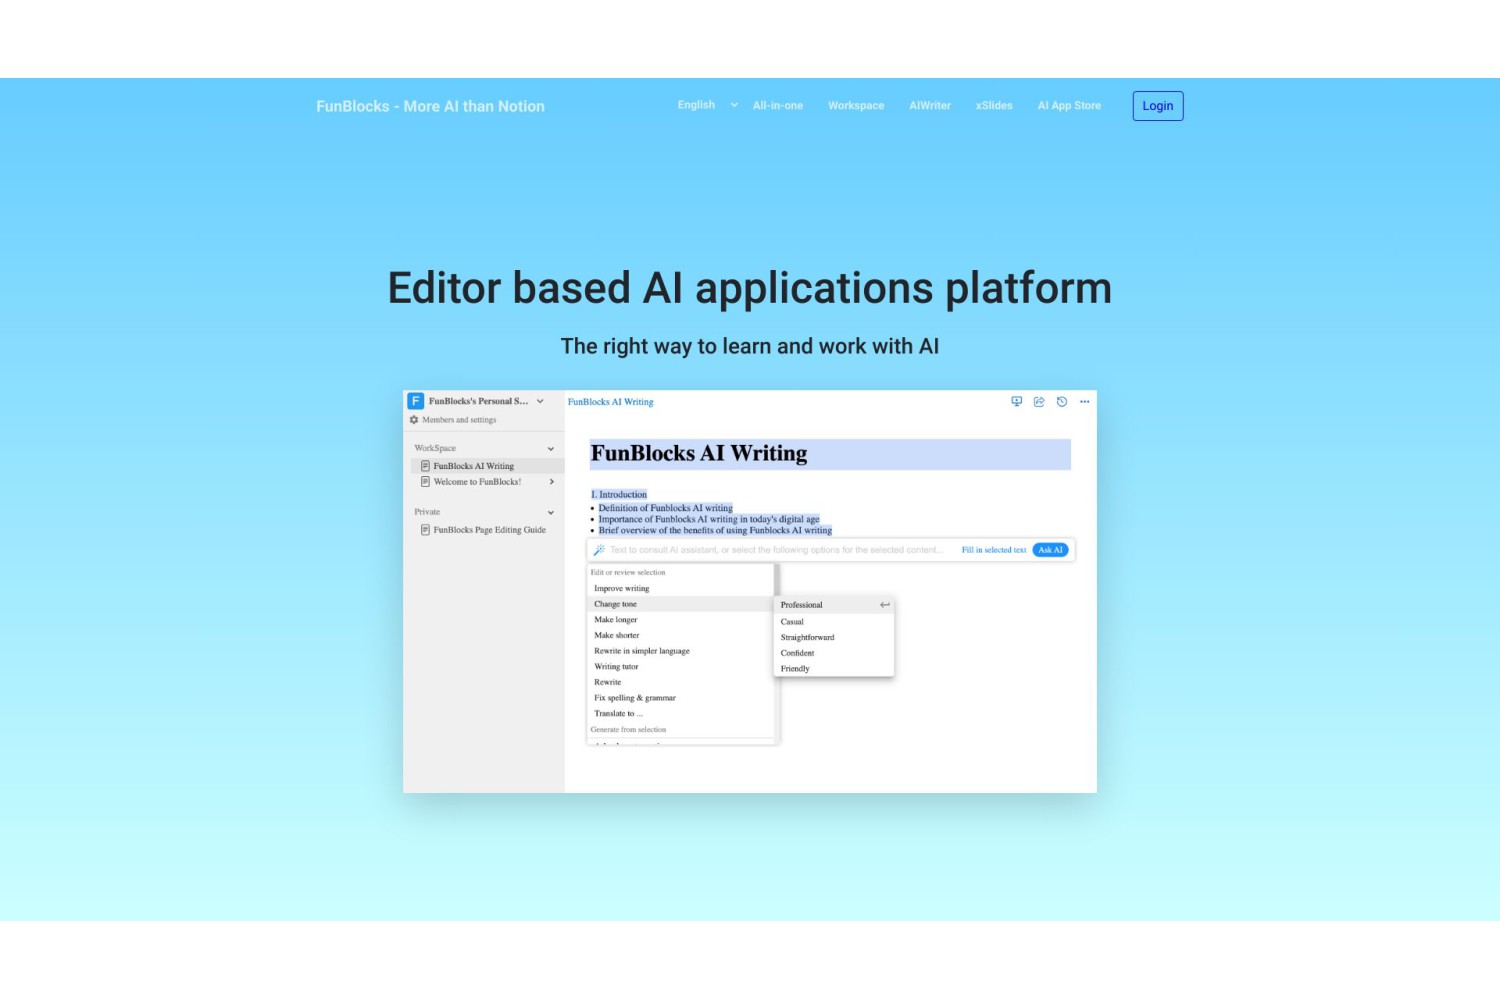Click Fill in selected text

[x=993, y=550]
